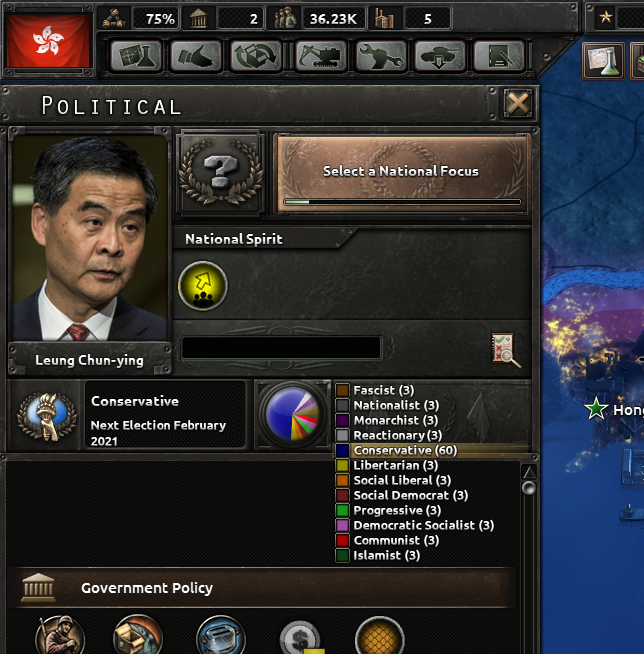Click the scrollbar up arrow
Image resolution: width=644 pixels, height=654 pixels.
coord(529,472)
